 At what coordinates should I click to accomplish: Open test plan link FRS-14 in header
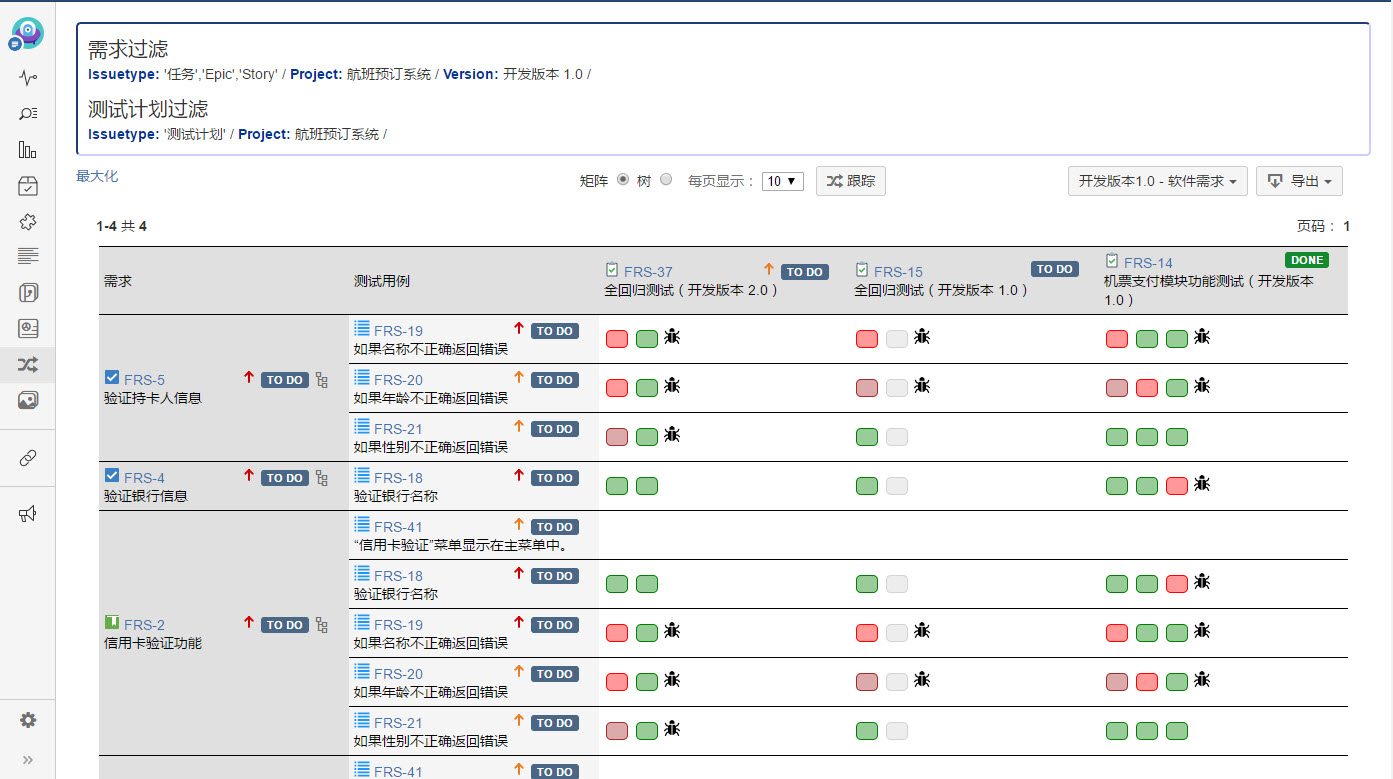coord(1148,263)
